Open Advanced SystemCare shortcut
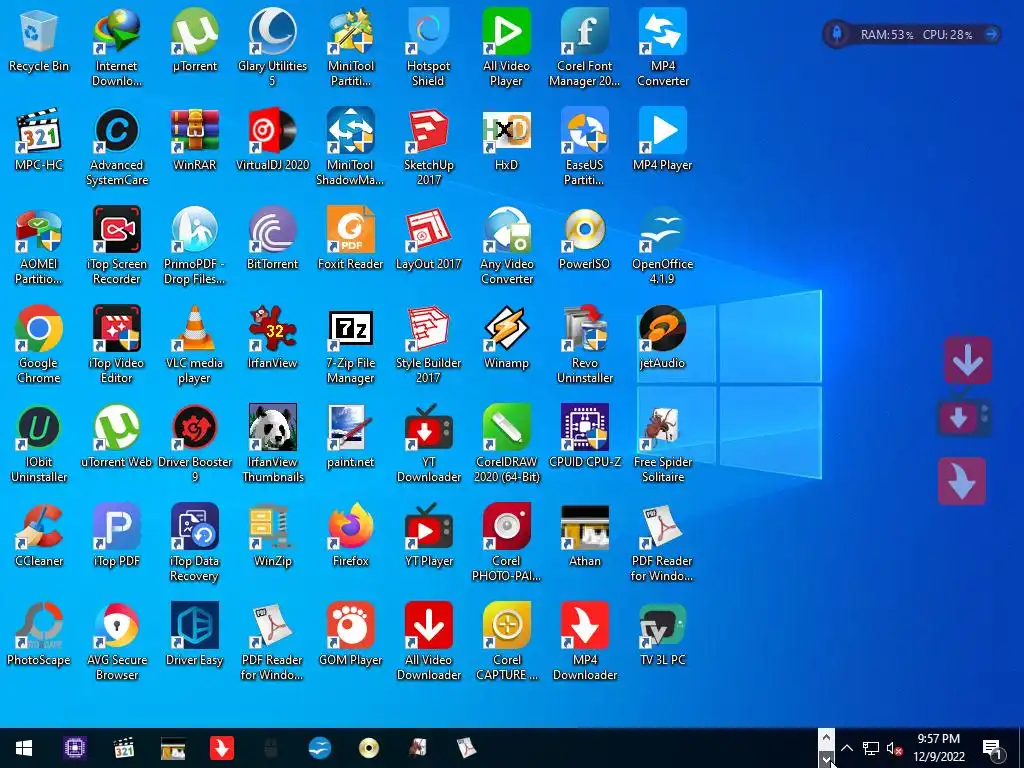The height and width of the screenshot is (768, 1024). coord(117,147)
